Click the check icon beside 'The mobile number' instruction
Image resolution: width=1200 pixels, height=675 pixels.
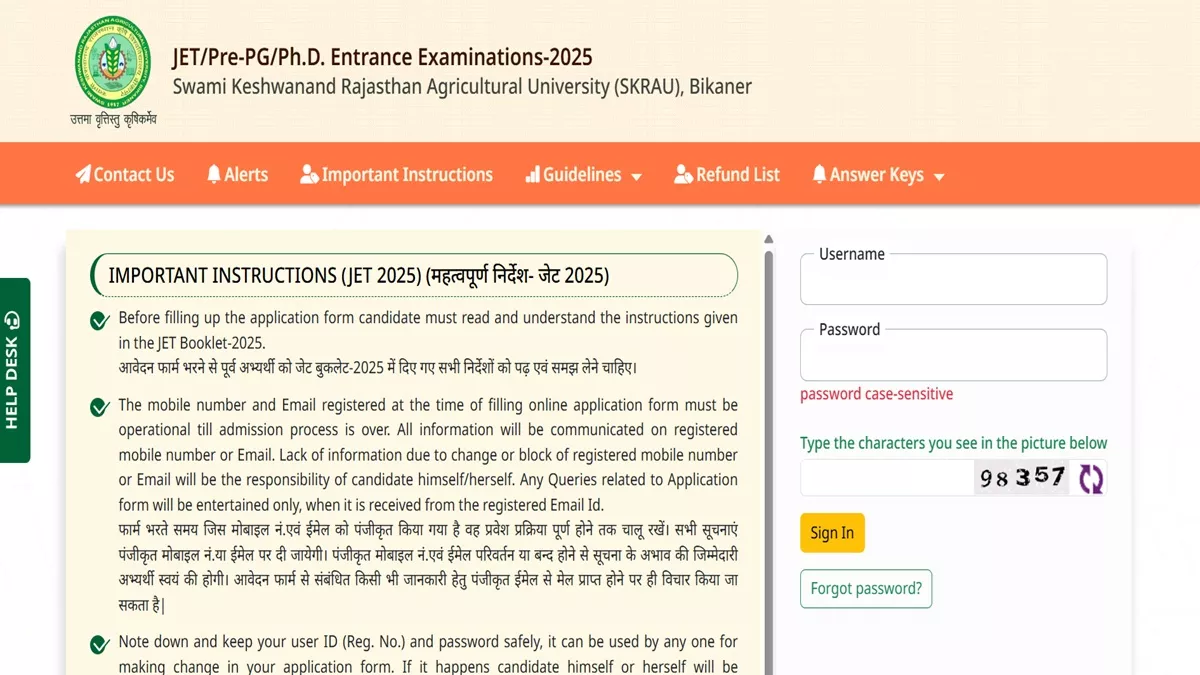(99, 407)
